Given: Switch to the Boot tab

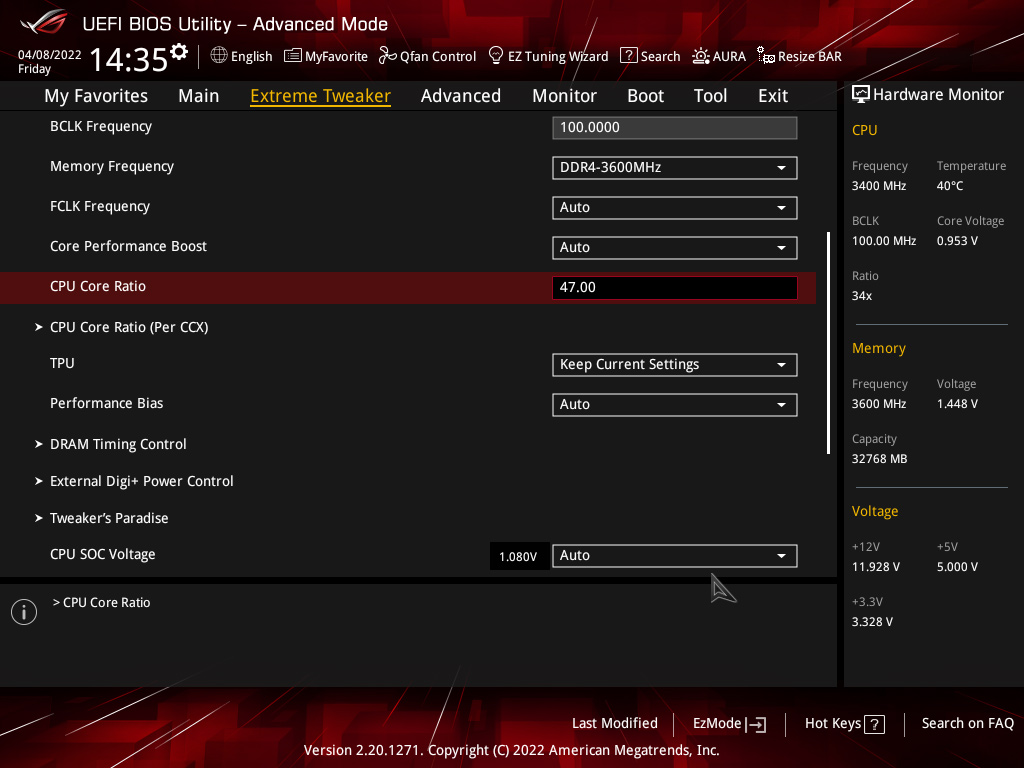Looking at the screenshot, I should [645, 96].
